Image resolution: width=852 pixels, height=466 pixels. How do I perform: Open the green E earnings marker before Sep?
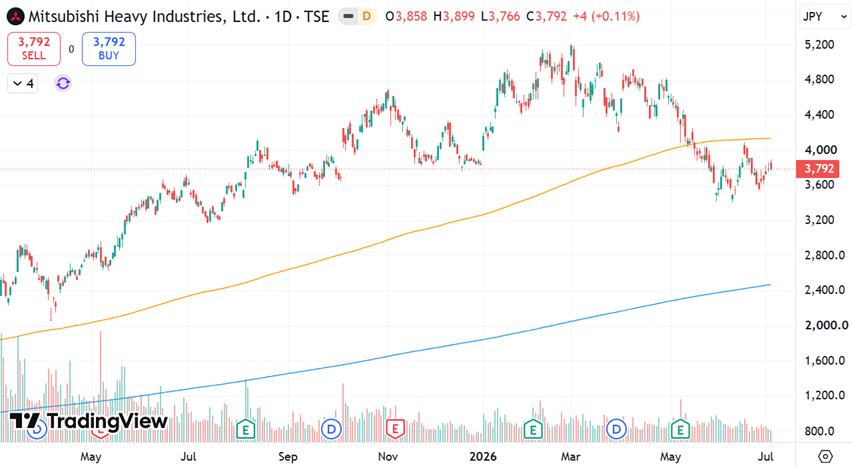coord(246,430)
